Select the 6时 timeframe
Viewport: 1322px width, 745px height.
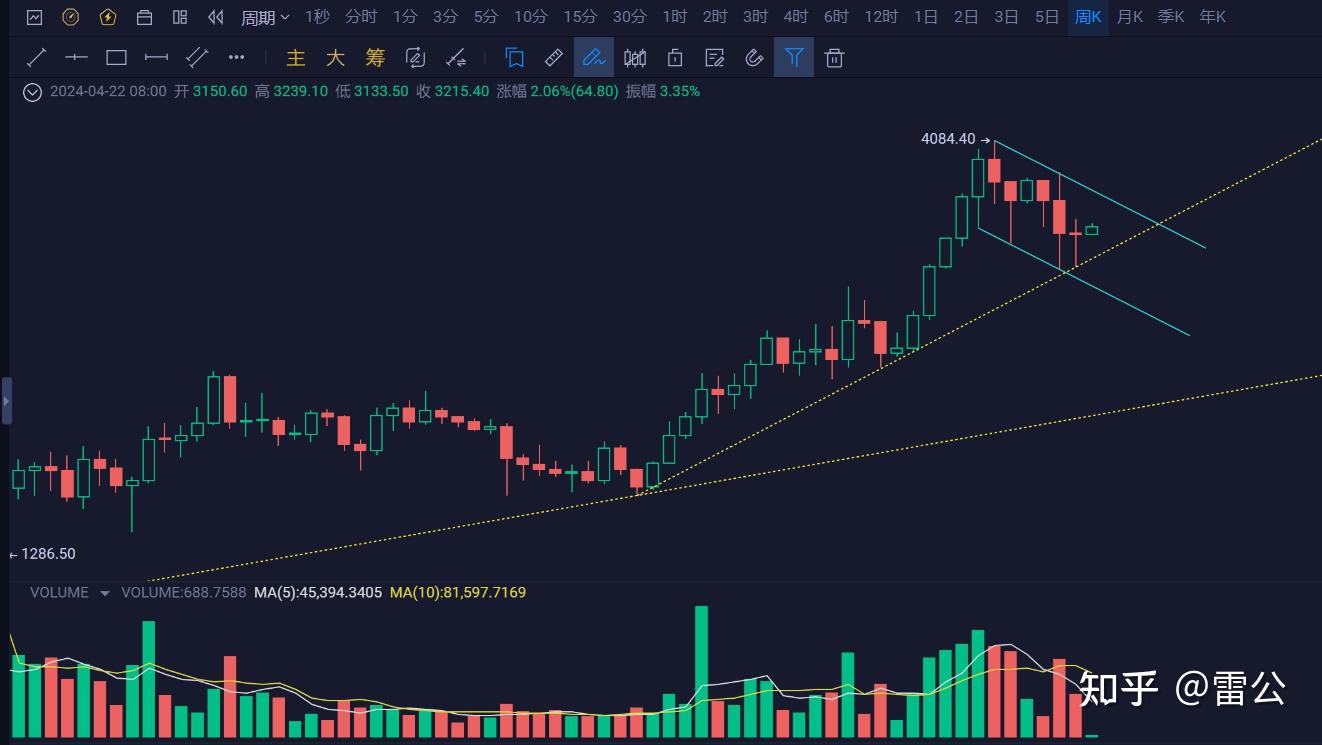[x=836, y=17]
